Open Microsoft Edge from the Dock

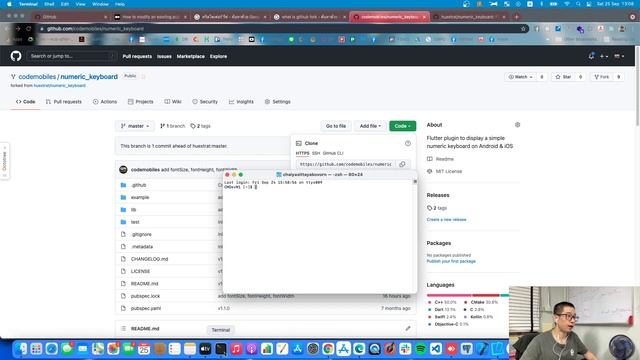click(x=359, y=349)
